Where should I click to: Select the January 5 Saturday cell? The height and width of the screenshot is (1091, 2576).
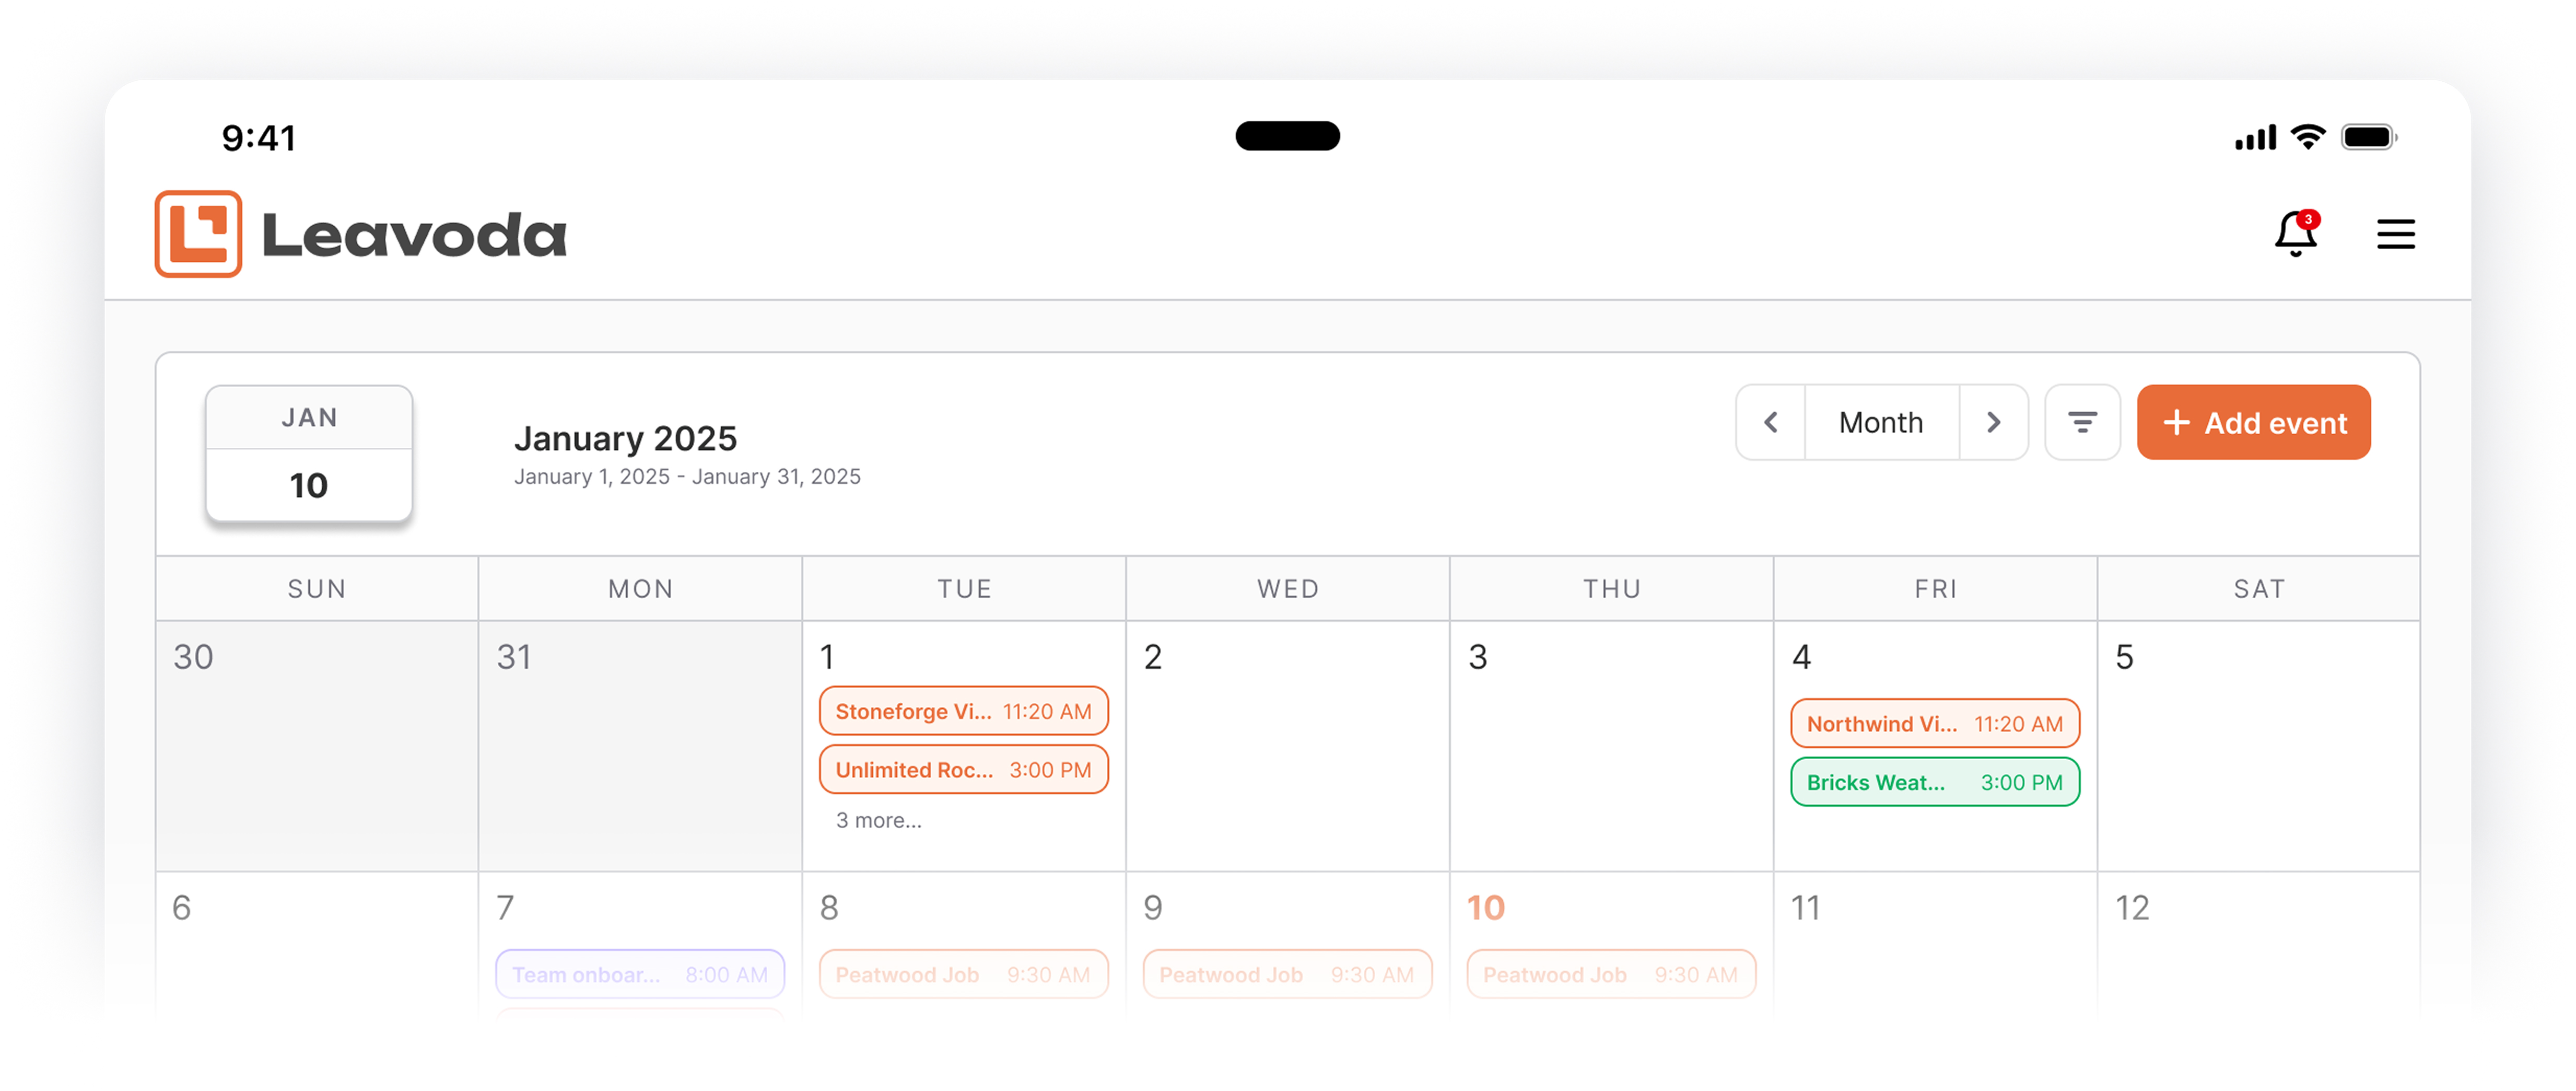tap(2258, 746)
